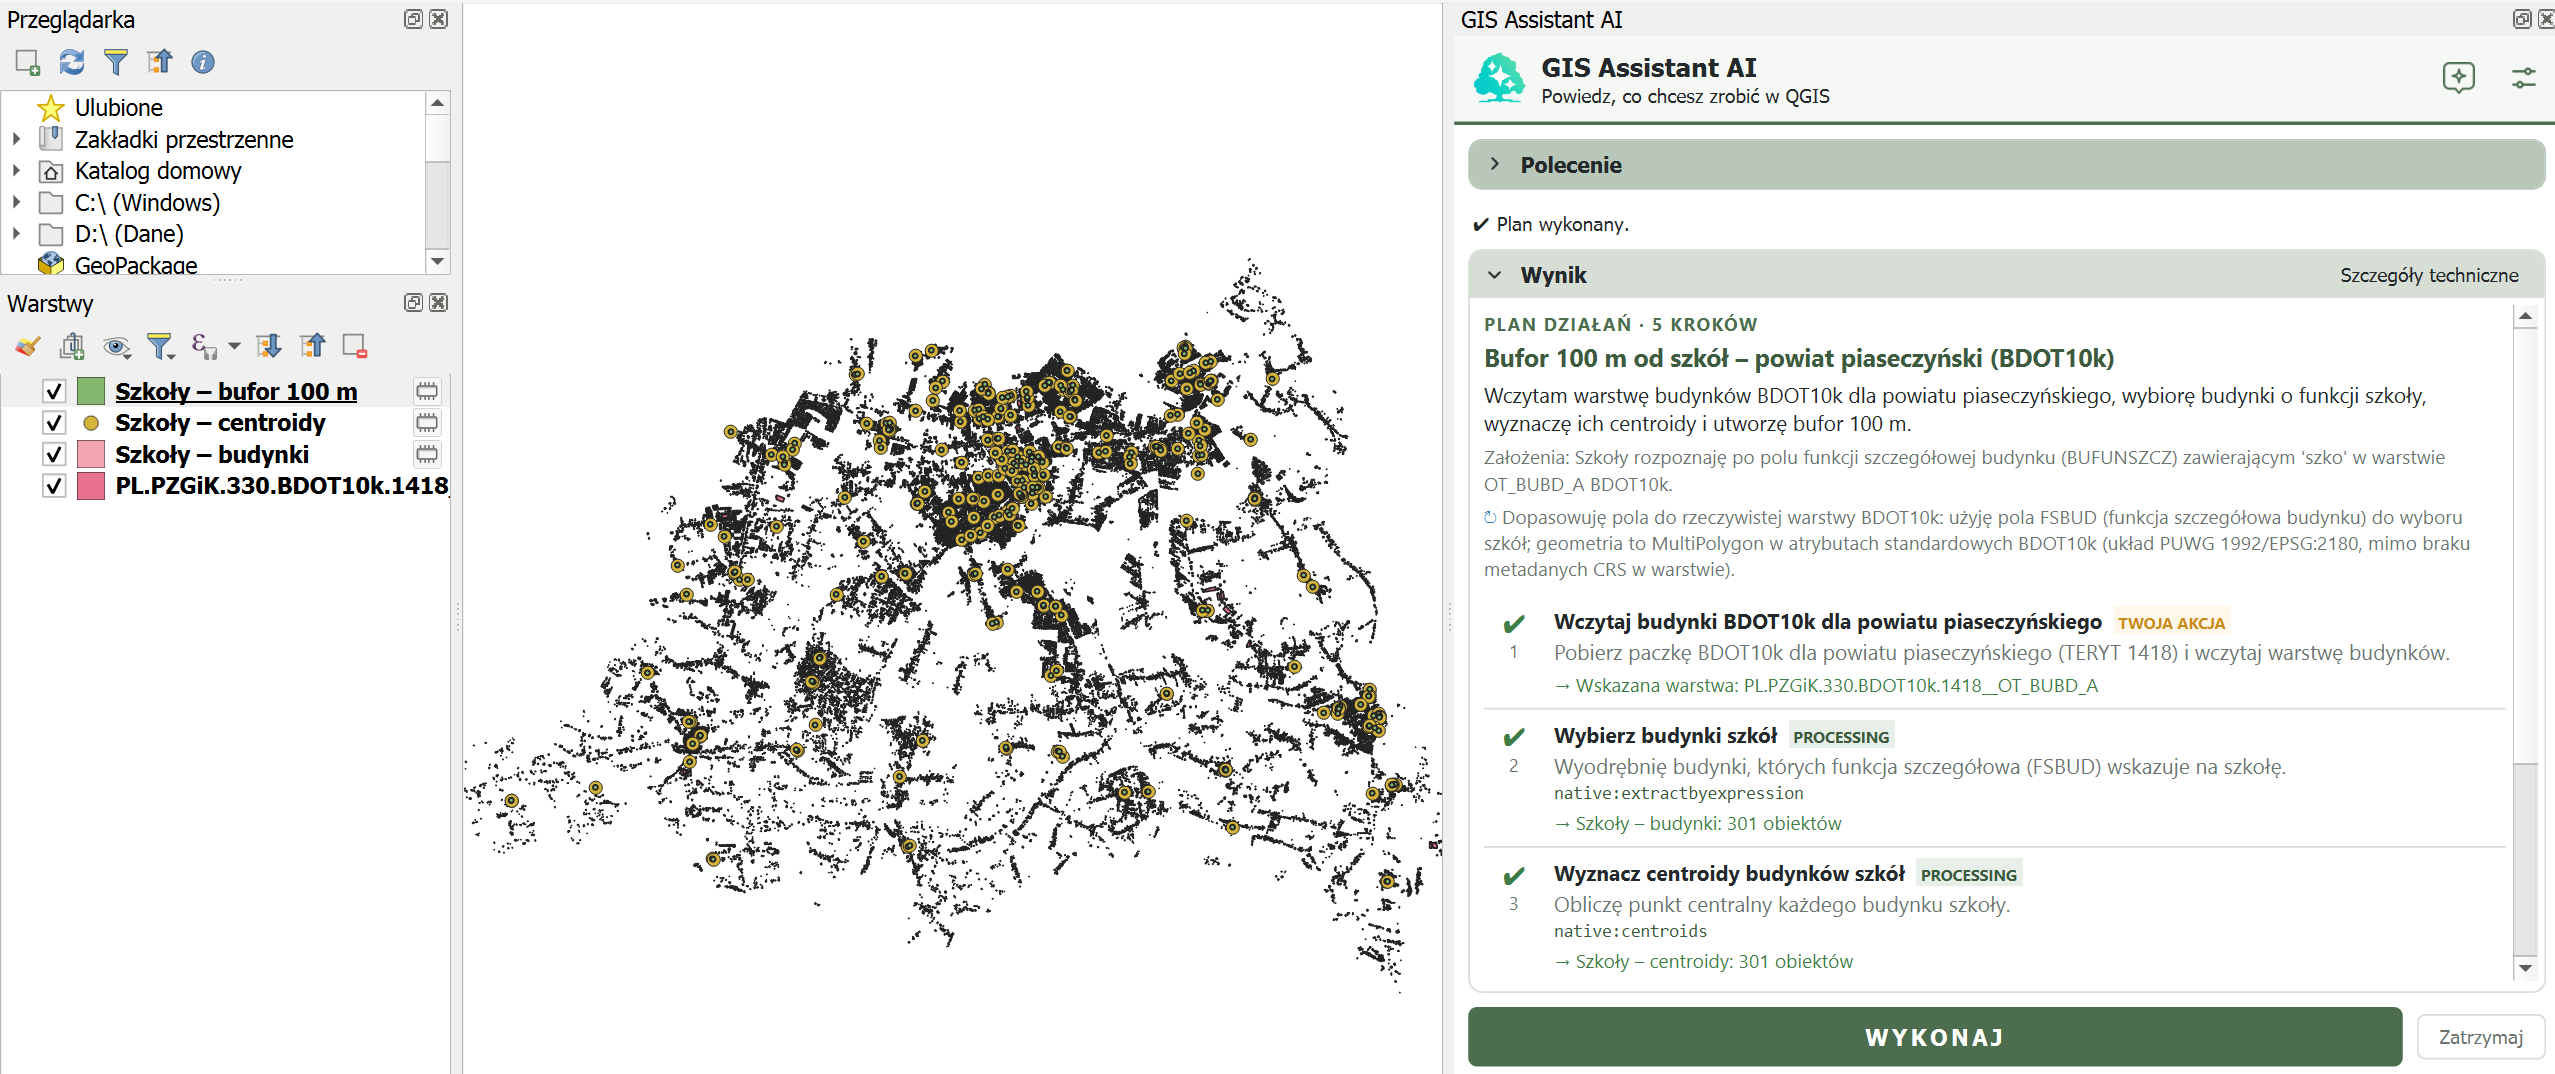2555x1074 pixels.
Task: Select the Szkoły – centroidy layer name
Action: click(x=220, y=423)
